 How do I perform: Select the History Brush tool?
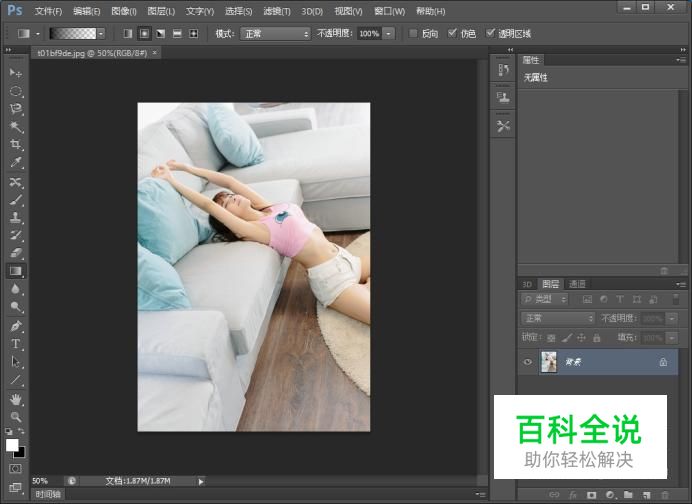click(x=16, y=235)
